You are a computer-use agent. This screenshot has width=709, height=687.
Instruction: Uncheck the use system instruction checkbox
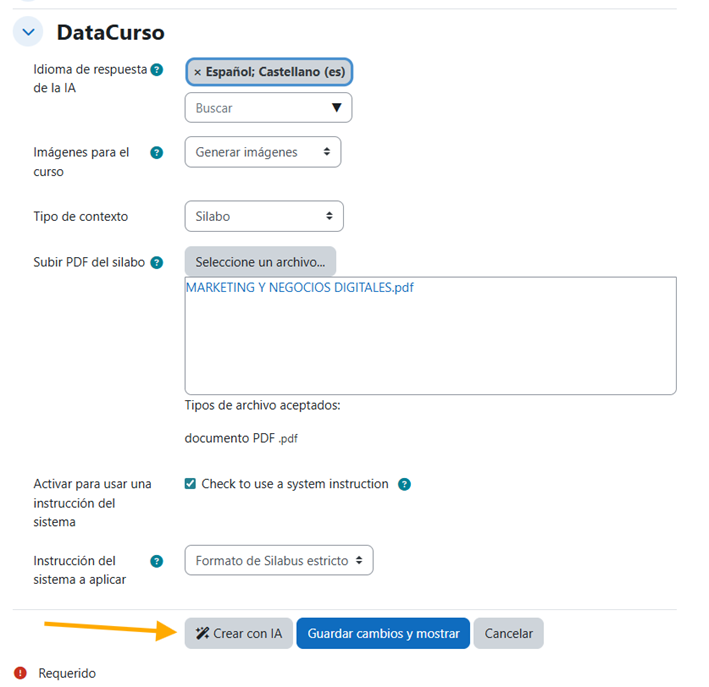[191, 484]
